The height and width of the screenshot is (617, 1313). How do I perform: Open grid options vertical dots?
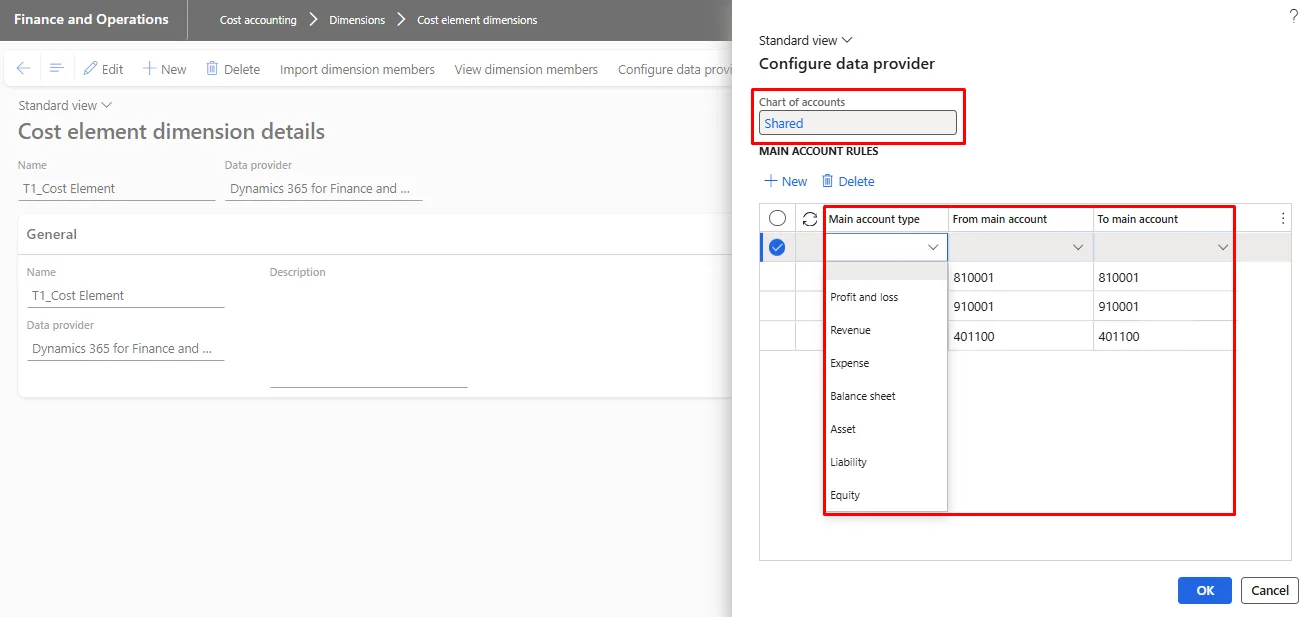pyautogui.click(x=1283, y=218)
